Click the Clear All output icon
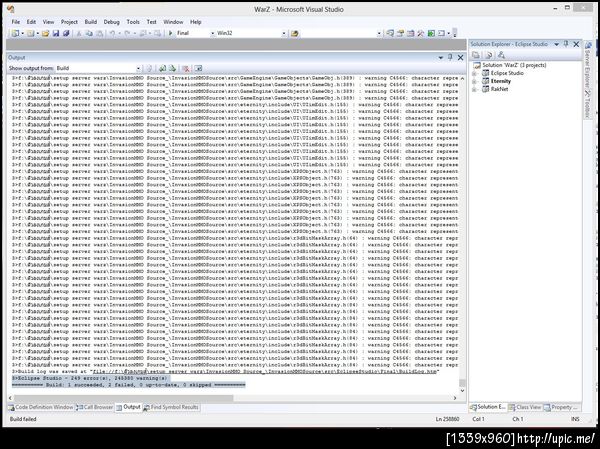The image size is (600, 449). [x=186, y=68]
